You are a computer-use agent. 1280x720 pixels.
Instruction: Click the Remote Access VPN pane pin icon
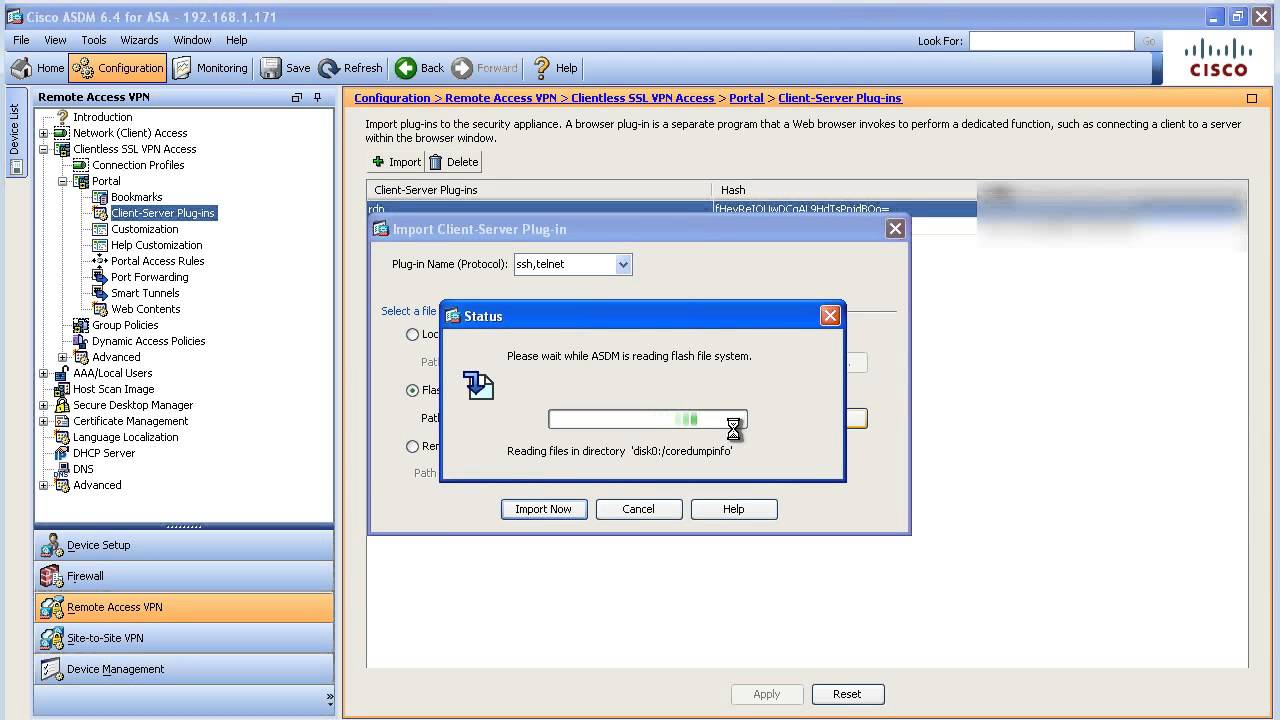point(317,97)
